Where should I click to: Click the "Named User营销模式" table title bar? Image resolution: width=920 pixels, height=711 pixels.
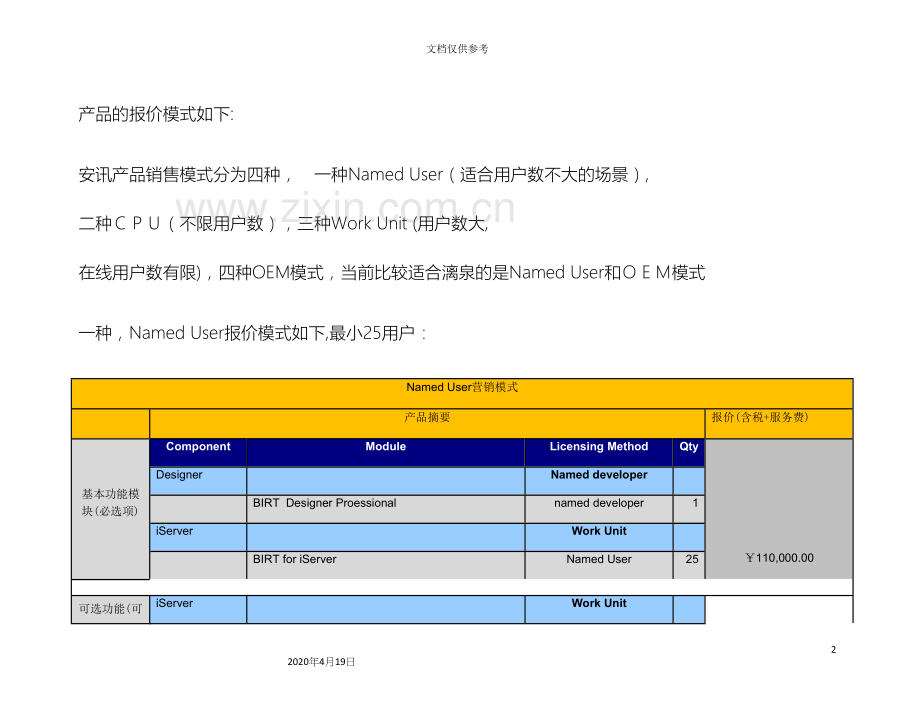pyautogui.click(x=462, y=387)
